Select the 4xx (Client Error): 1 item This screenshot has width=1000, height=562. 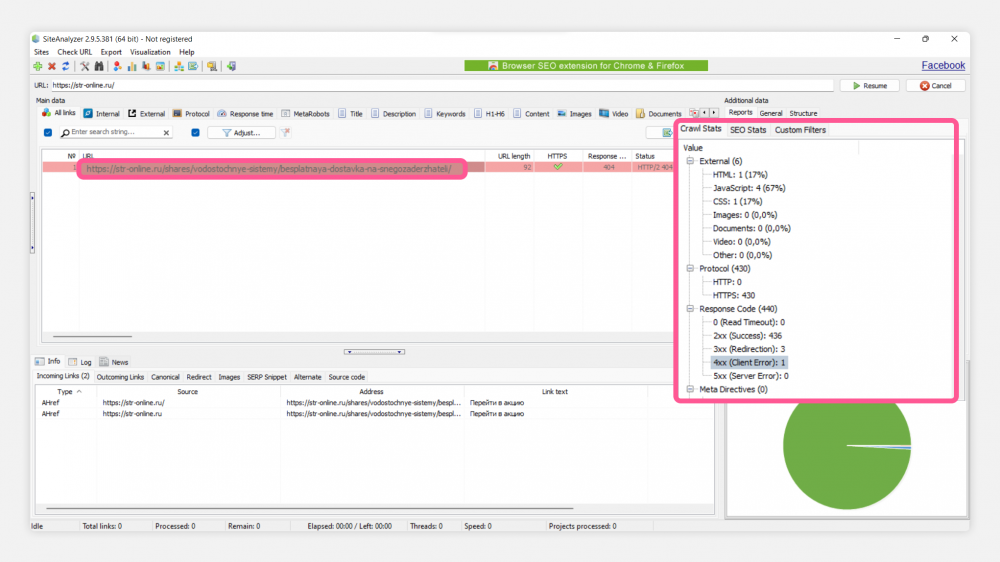point(749,362)
